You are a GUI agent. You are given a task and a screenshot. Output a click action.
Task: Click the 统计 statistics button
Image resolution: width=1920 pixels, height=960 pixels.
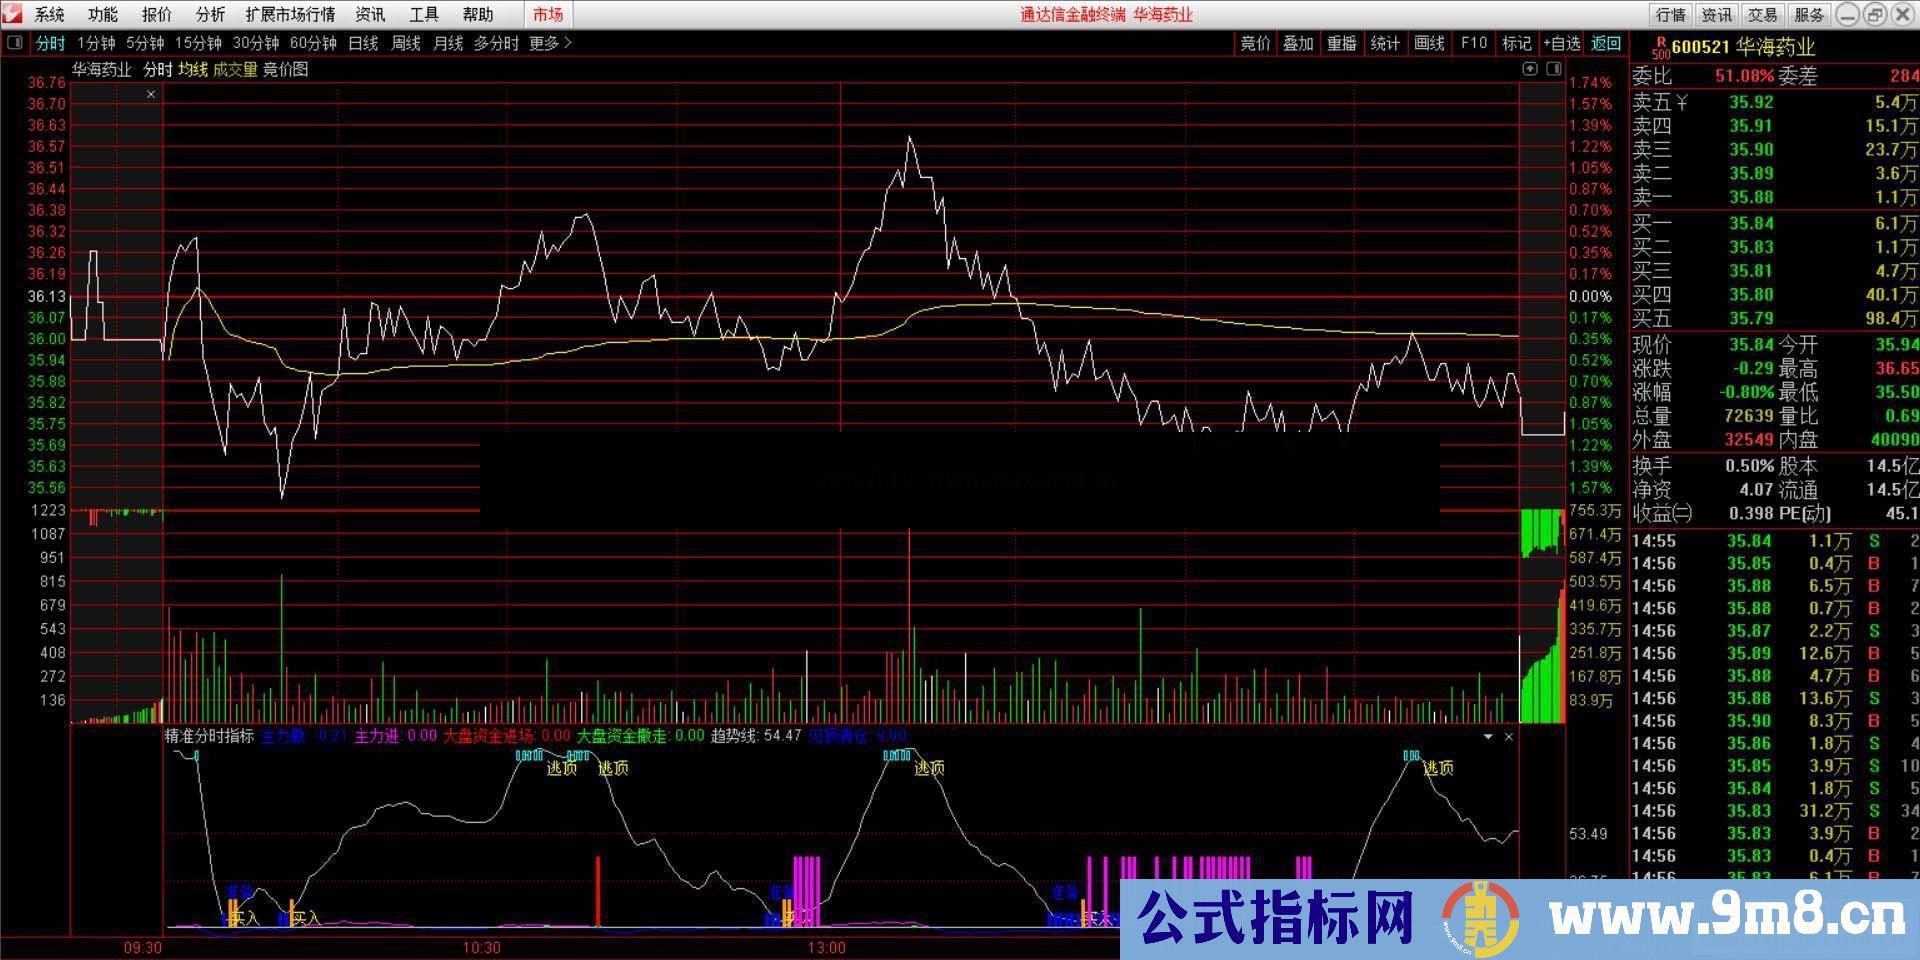[1385, 43]
